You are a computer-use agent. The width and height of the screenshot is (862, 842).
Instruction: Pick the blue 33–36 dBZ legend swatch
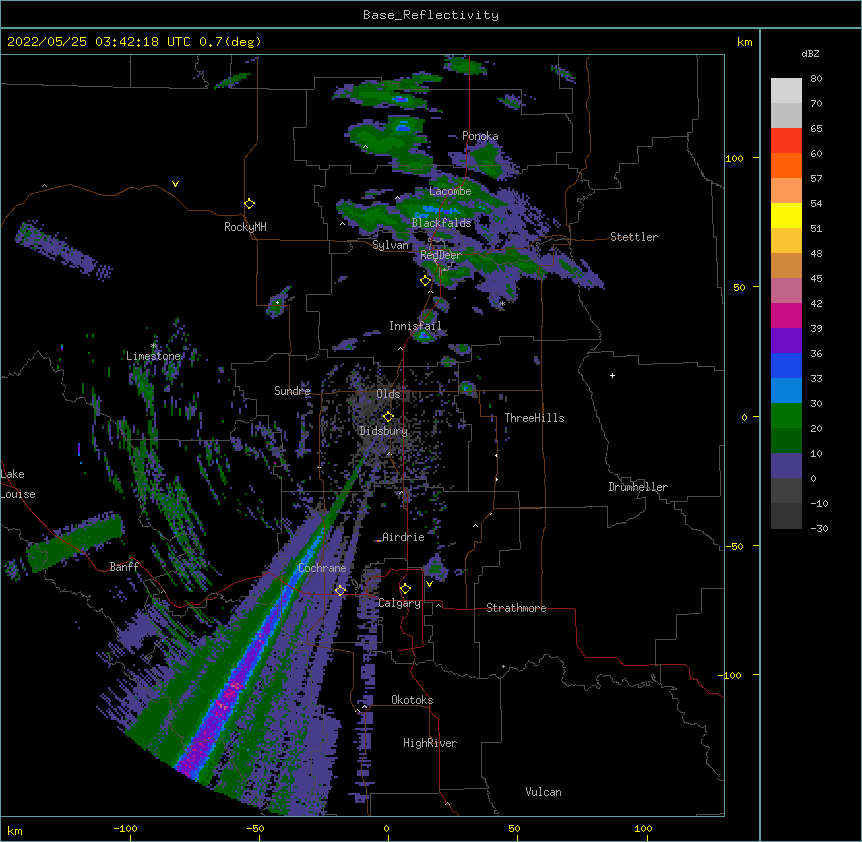(x=786, y=365)
